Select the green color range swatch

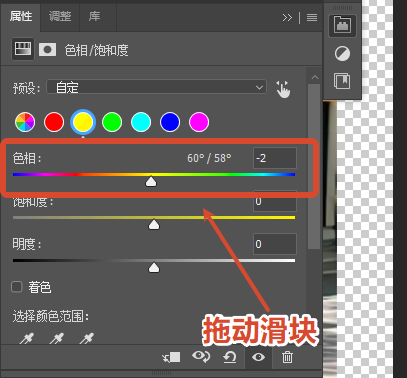pyautogui.click(x=112, y=122)
